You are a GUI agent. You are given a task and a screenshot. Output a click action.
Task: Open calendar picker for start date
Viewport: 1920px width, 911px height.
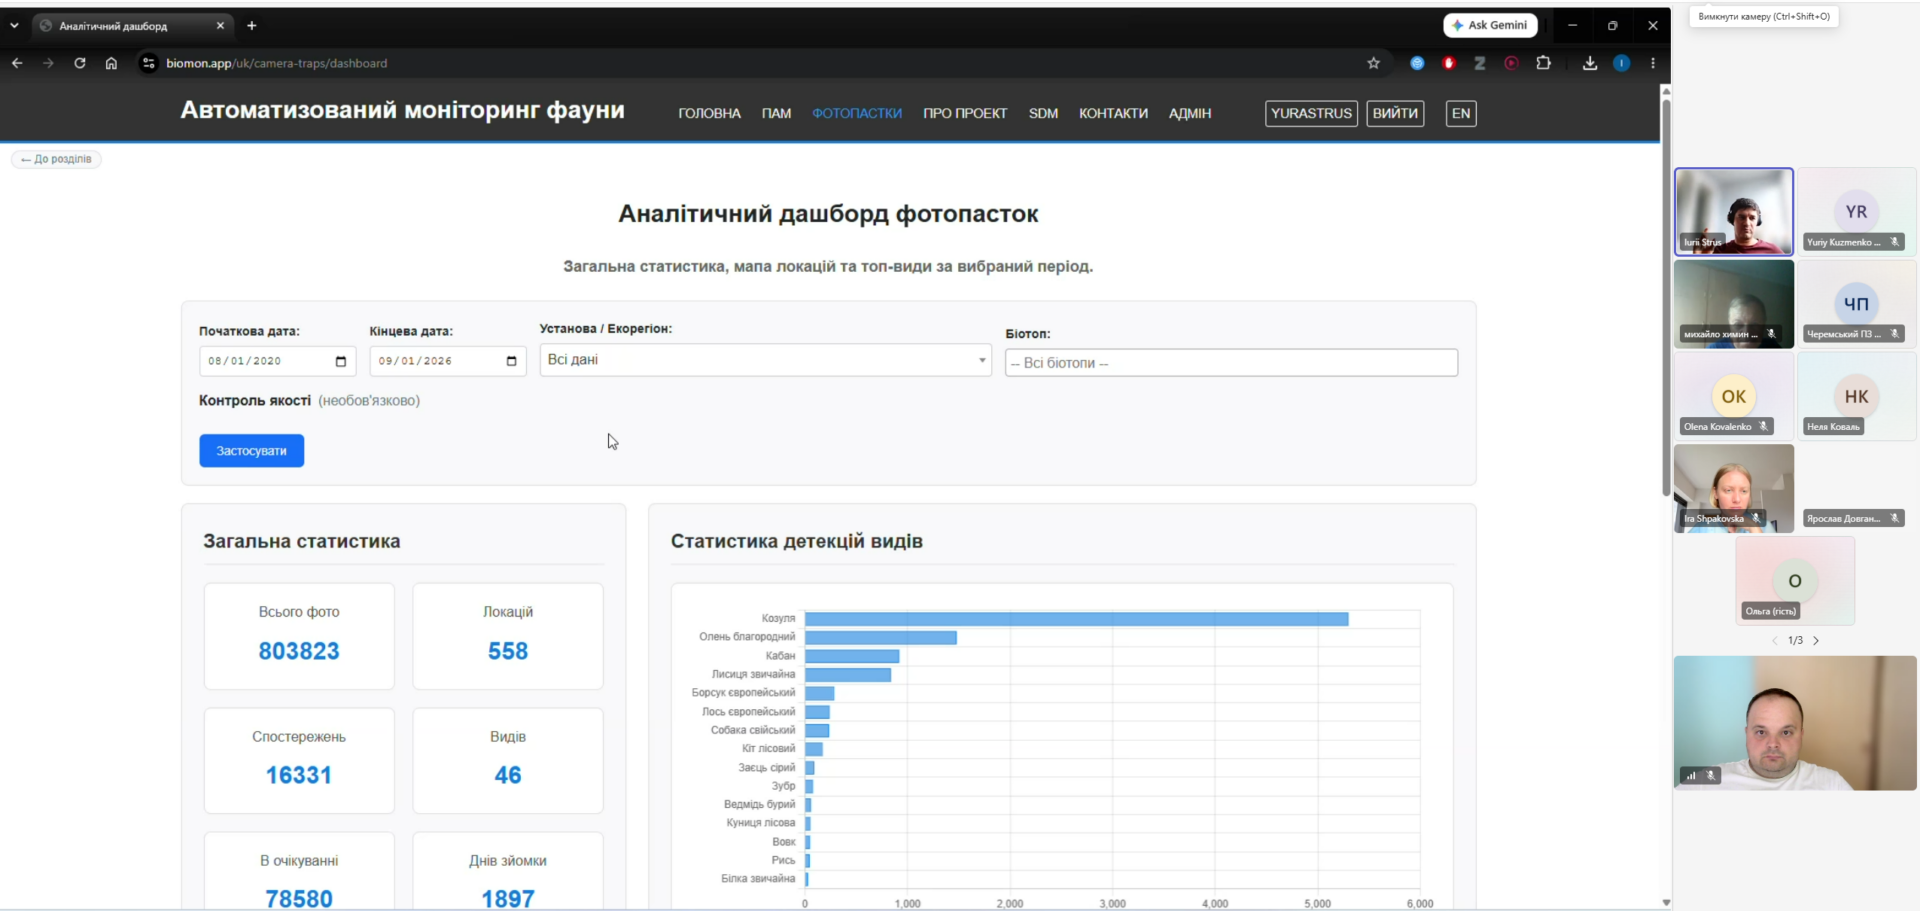341,361
